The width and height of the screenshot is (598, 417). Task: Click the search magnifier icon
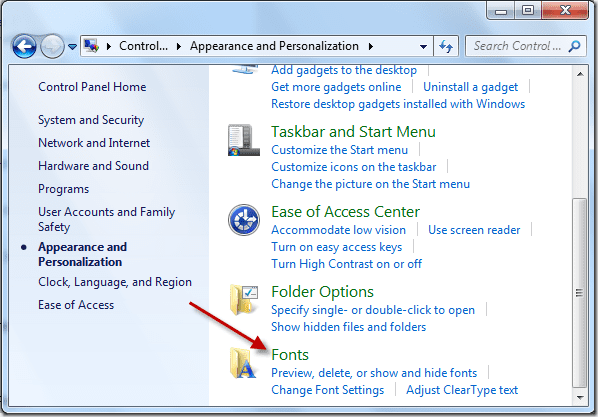tap(574, 47)
